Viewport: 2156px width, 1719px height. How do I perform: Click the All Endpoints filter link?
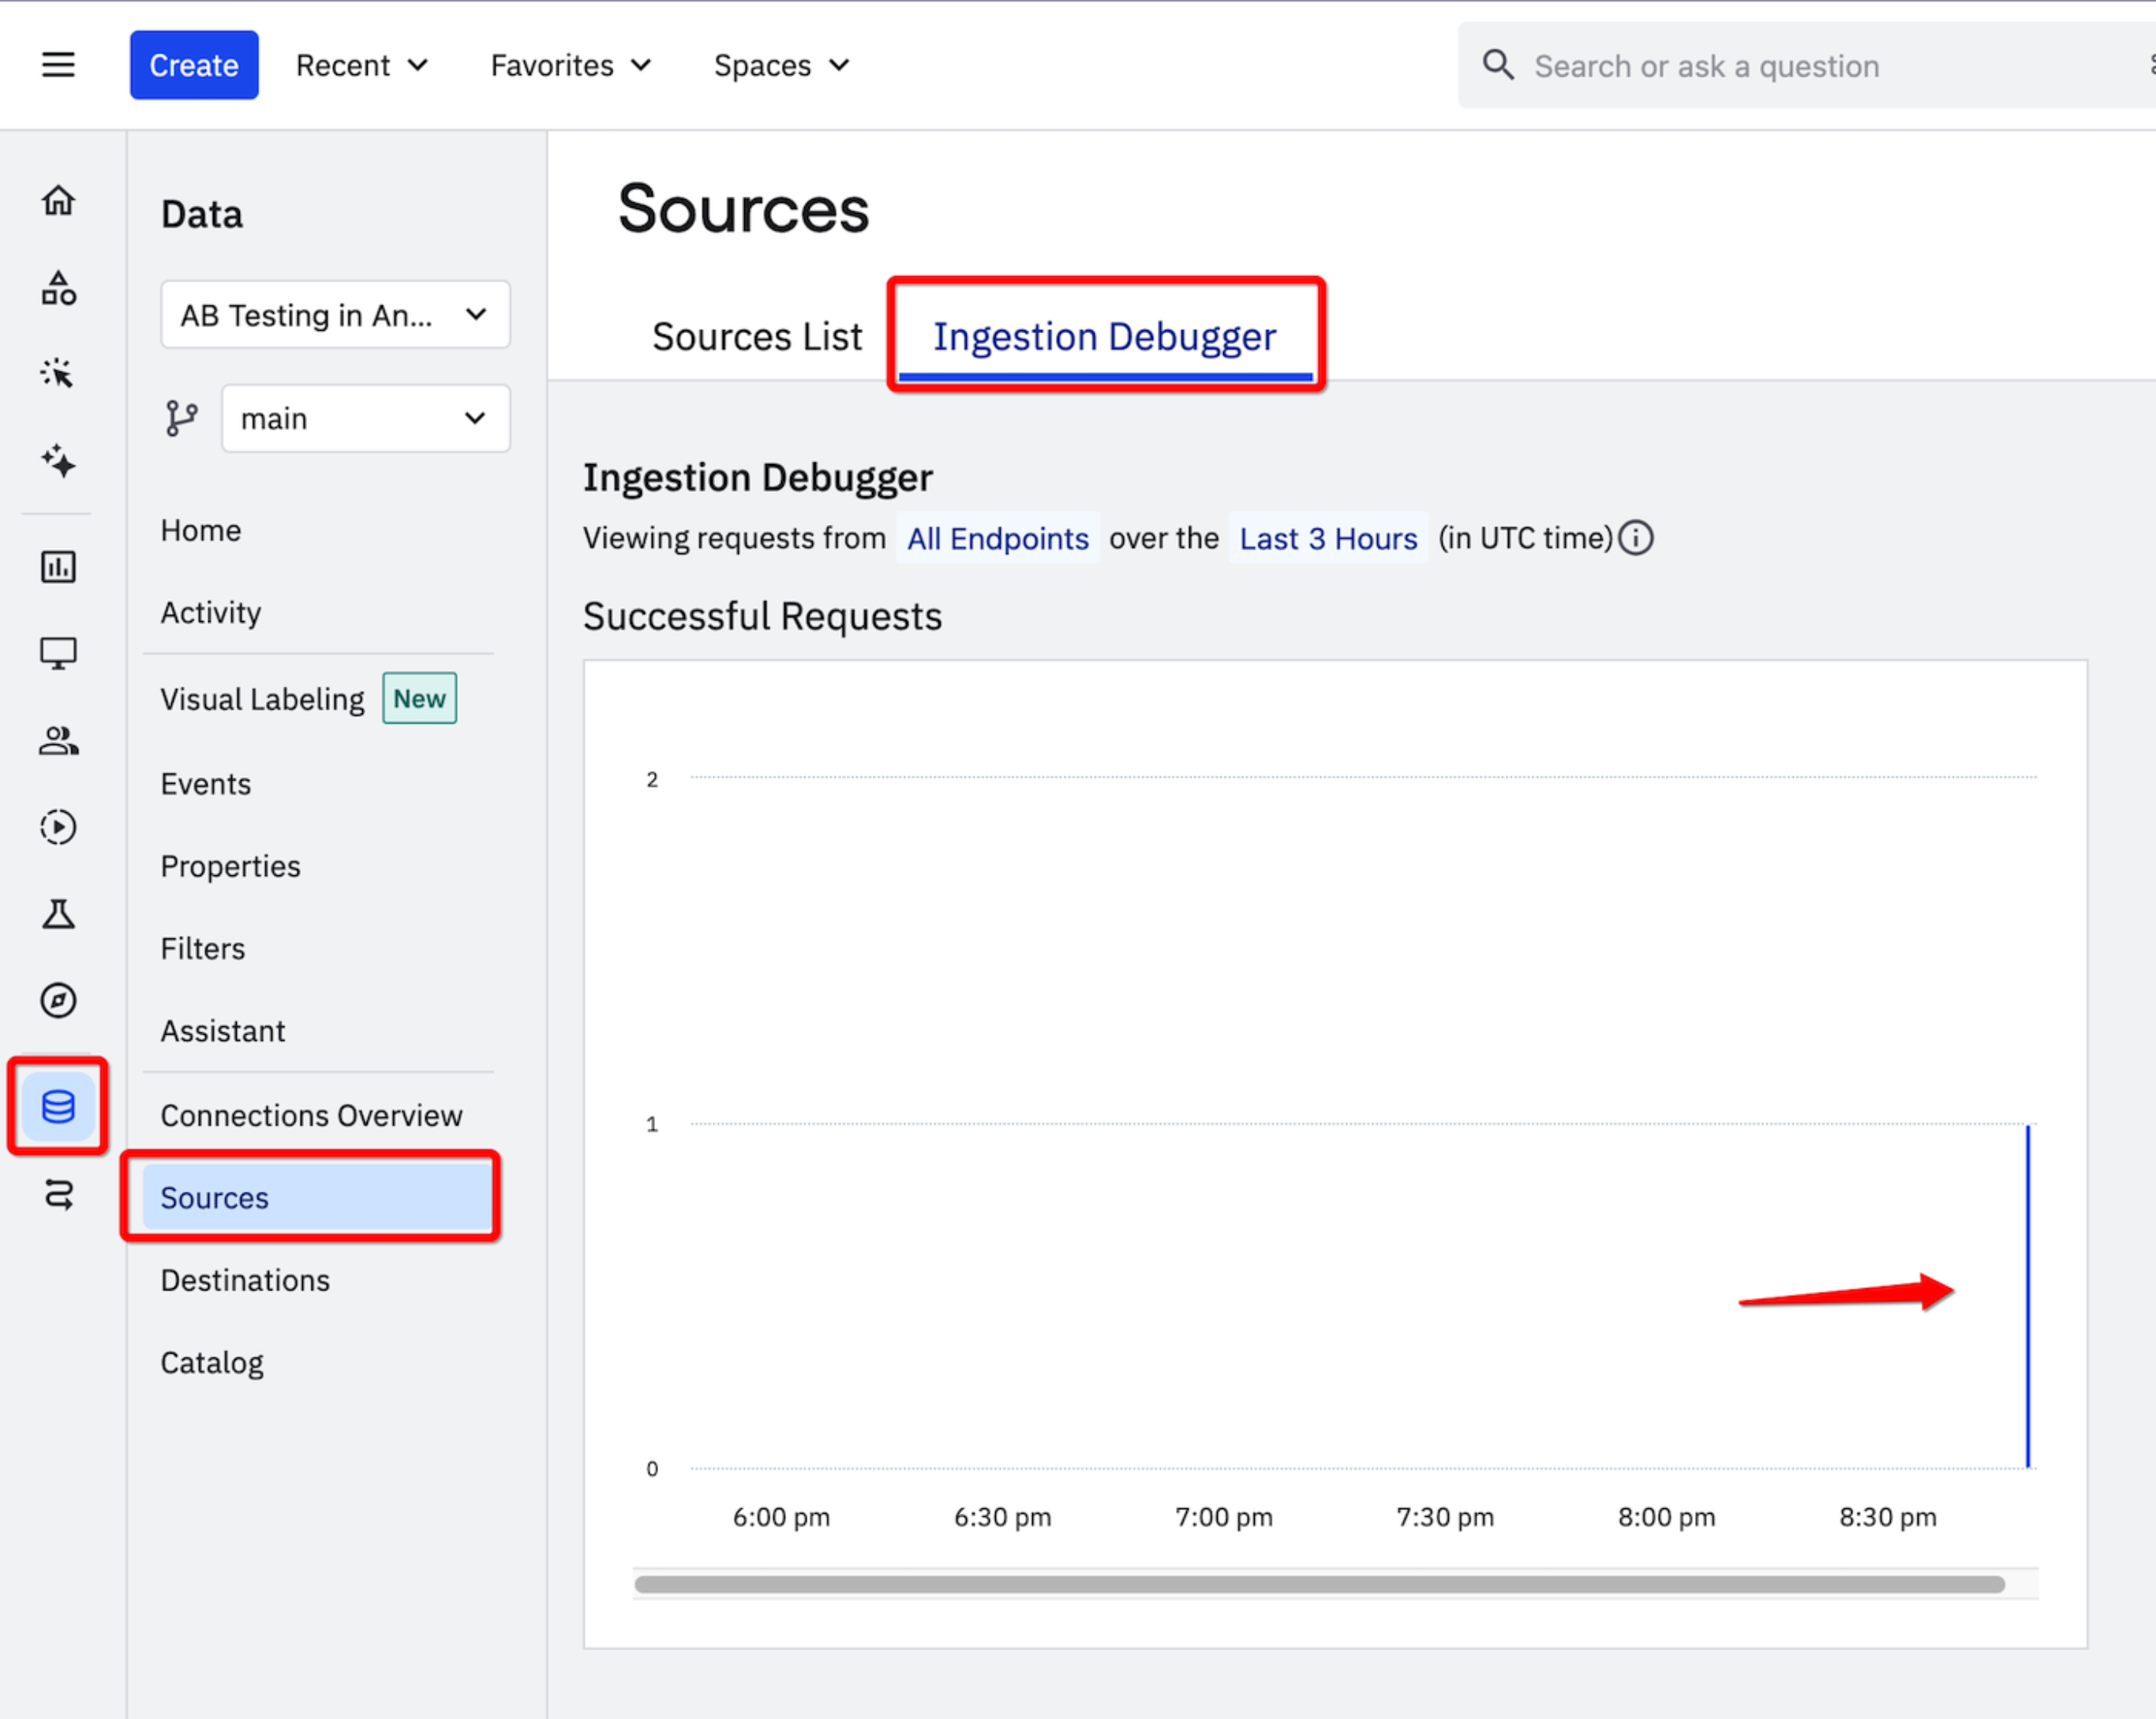pyautogui.click(x=997, y=539)
